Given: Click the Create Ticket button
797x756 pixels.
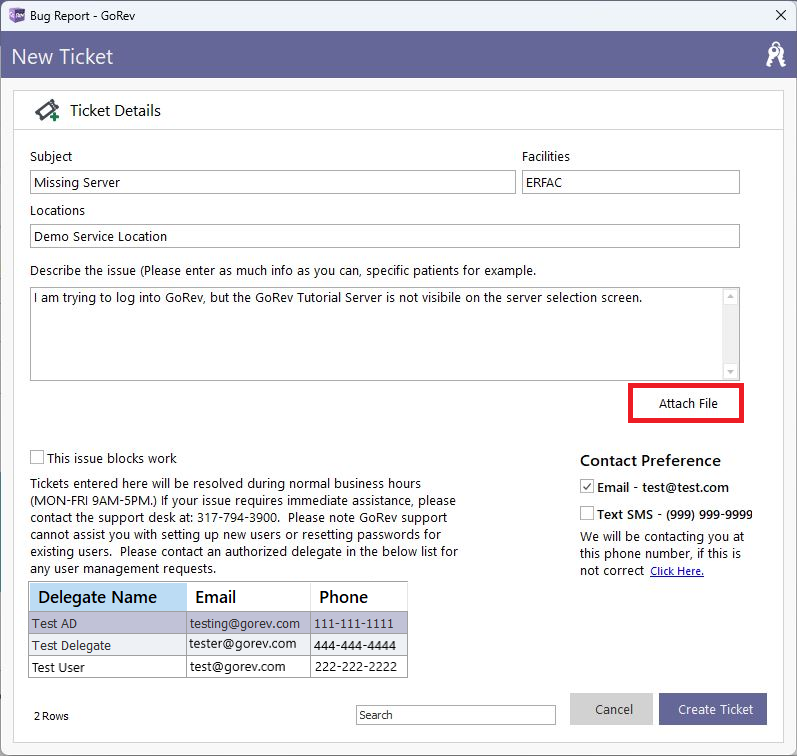Looking at the screenshot, I should click(x=713, y=709).
